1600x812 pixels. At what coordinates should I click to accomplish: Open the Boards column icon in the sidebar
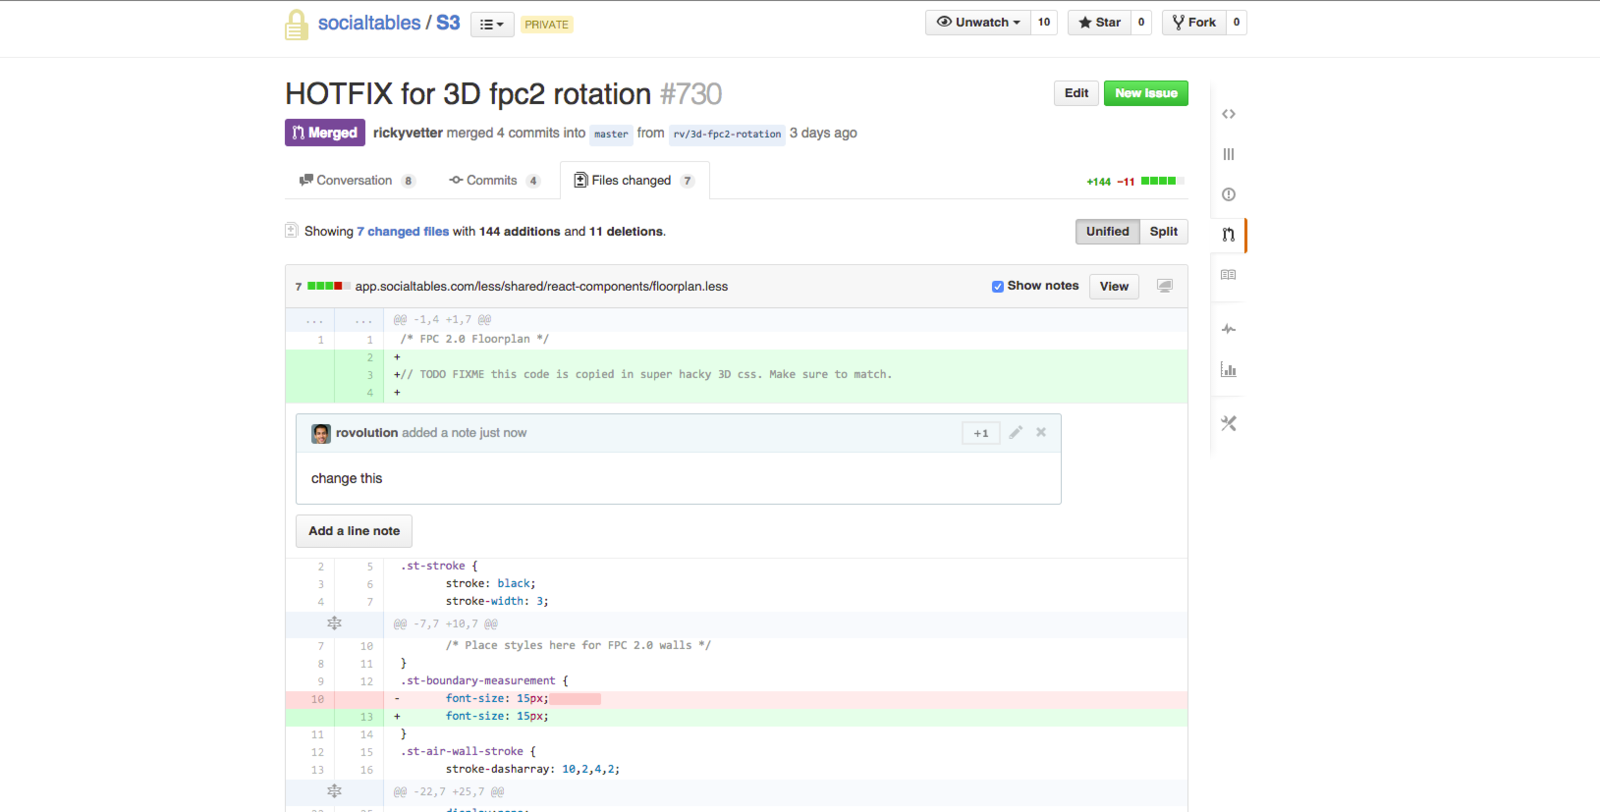[x=1228, y=154]
